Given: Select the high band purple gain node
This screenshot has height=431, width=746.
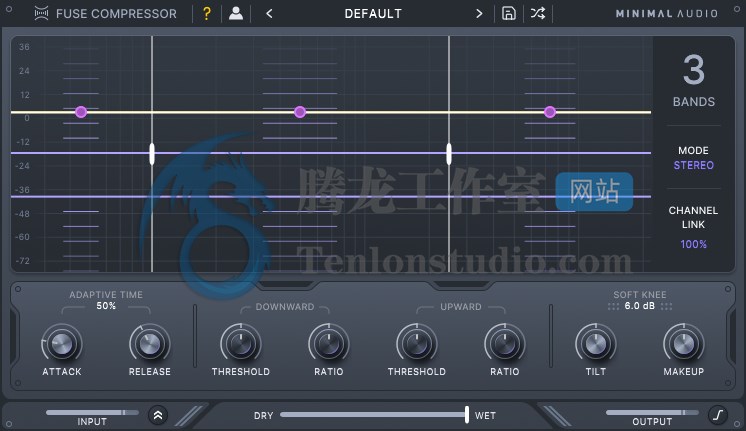Looking at the screenshot, I should 550,112.
